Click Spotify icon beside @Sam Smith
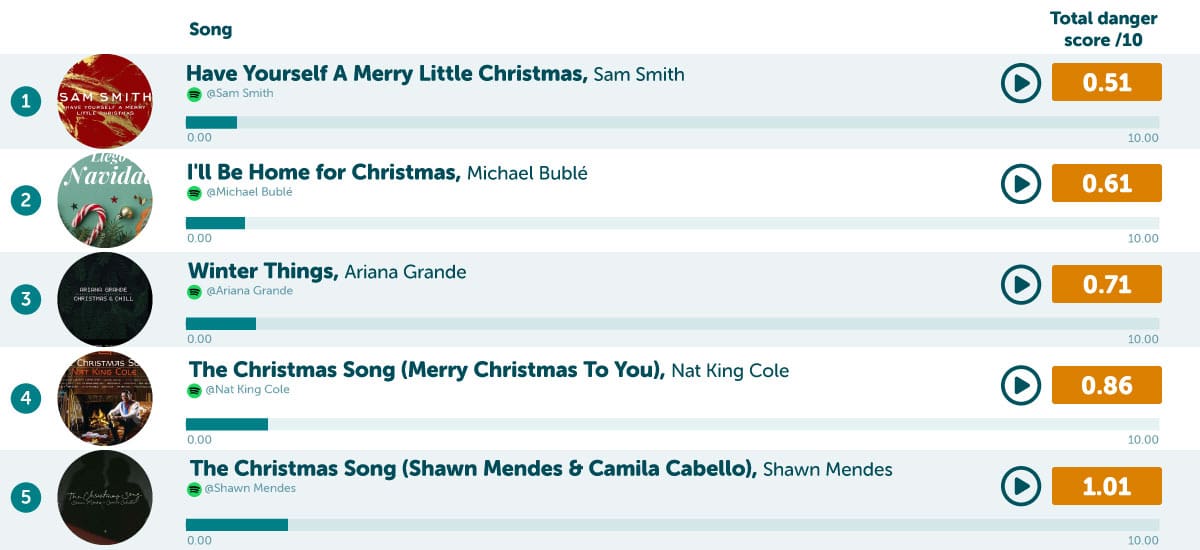Image resolution: width=1200 pixels, height=550 pixels. tap(194, 94)
